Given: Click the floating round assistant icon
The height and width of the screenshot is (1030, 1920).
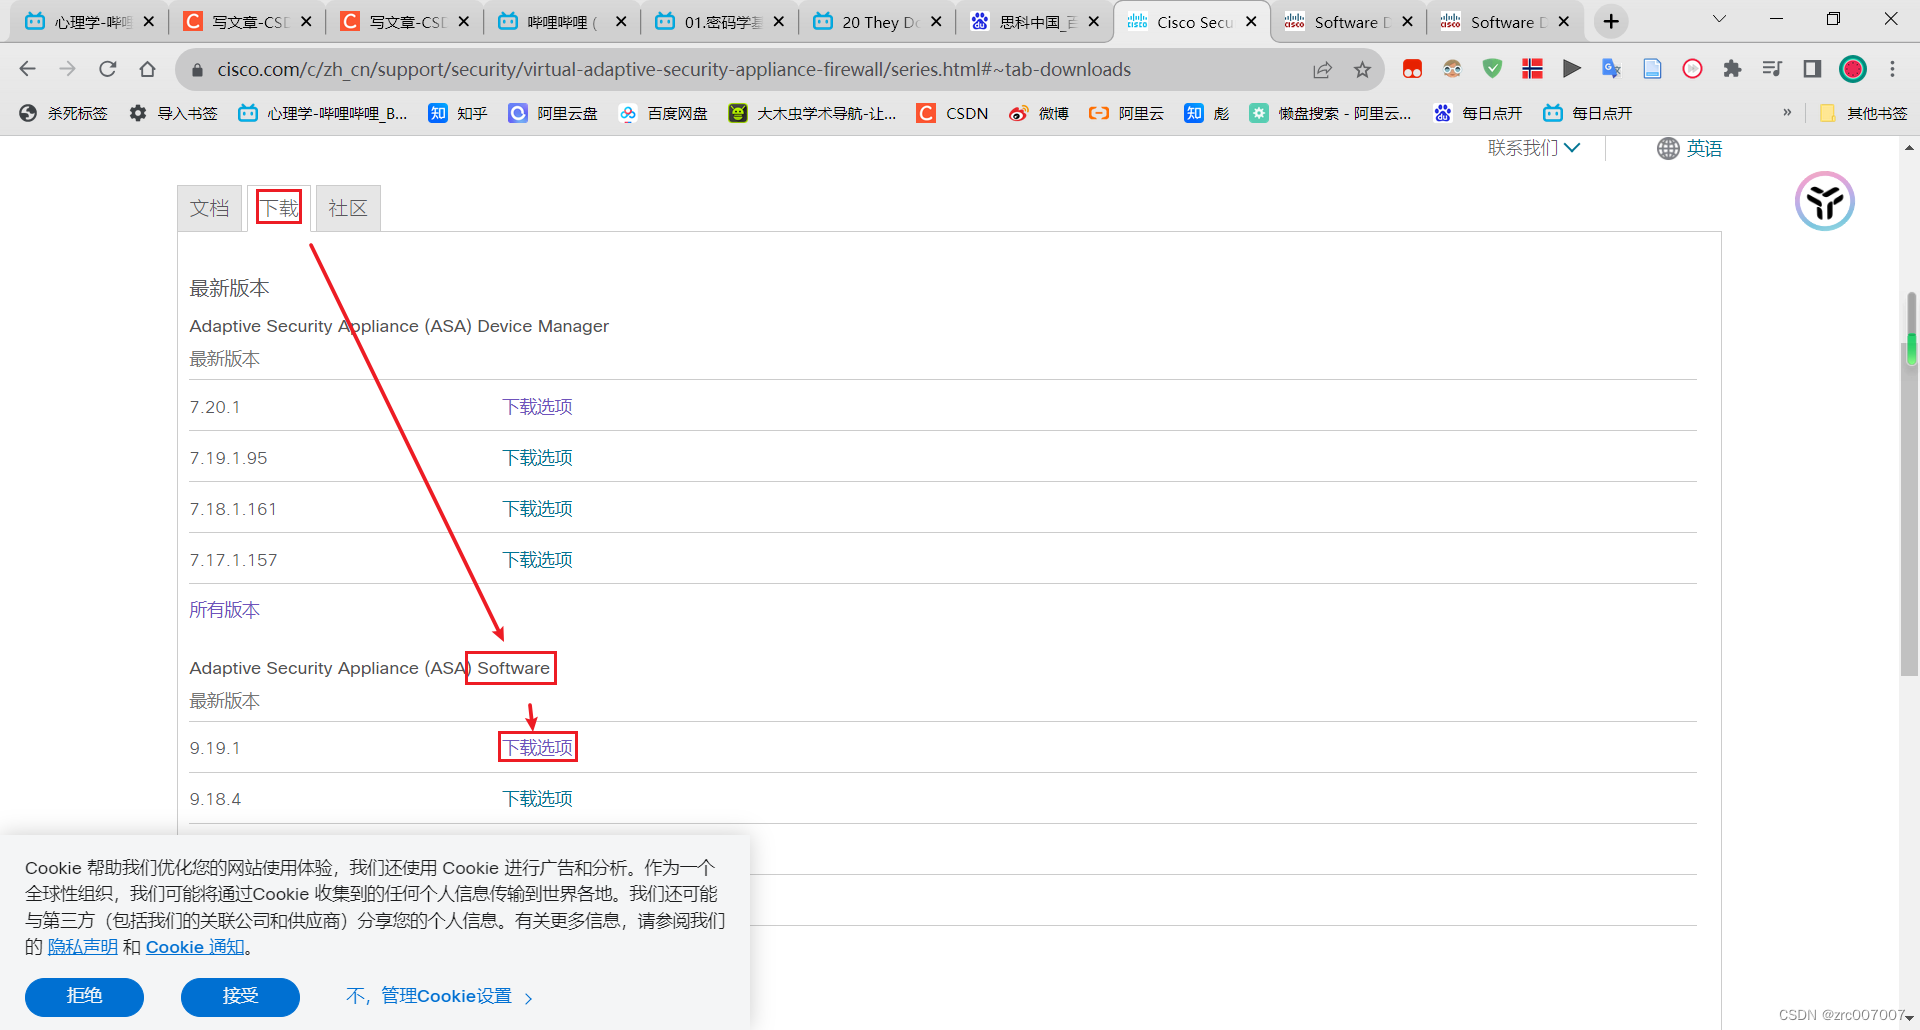Looking at the screenshot, I should (1825, 201).
